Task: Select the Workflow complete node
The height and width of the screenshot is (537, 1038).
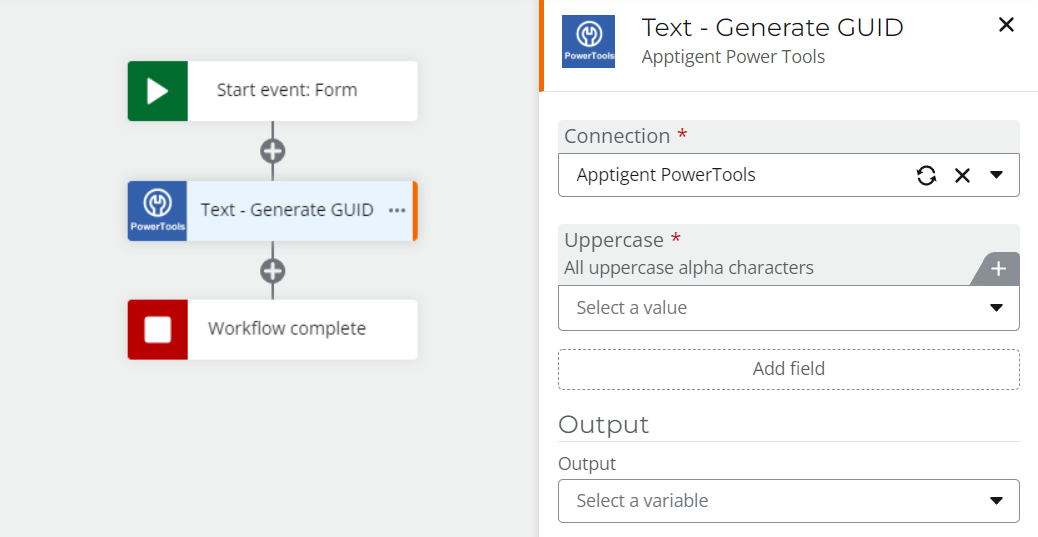Action: pos(273,330)
